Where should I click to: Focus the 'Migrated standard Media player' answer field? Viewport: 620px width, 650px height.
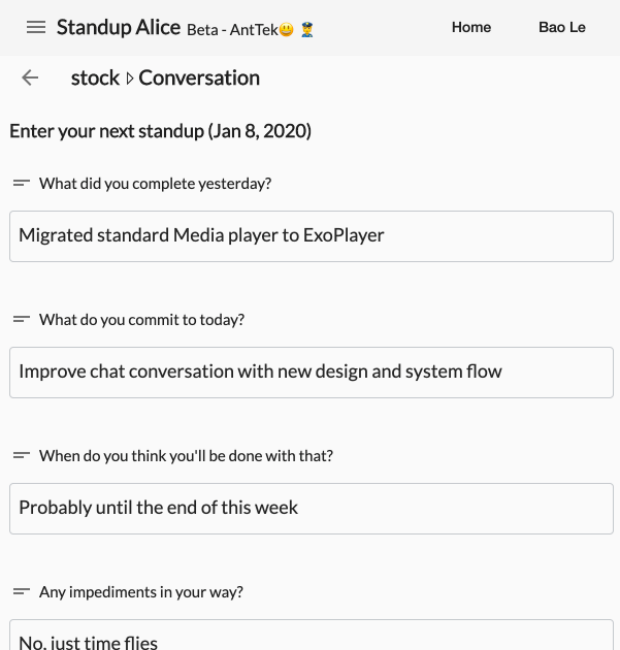[x=311, y=236]
